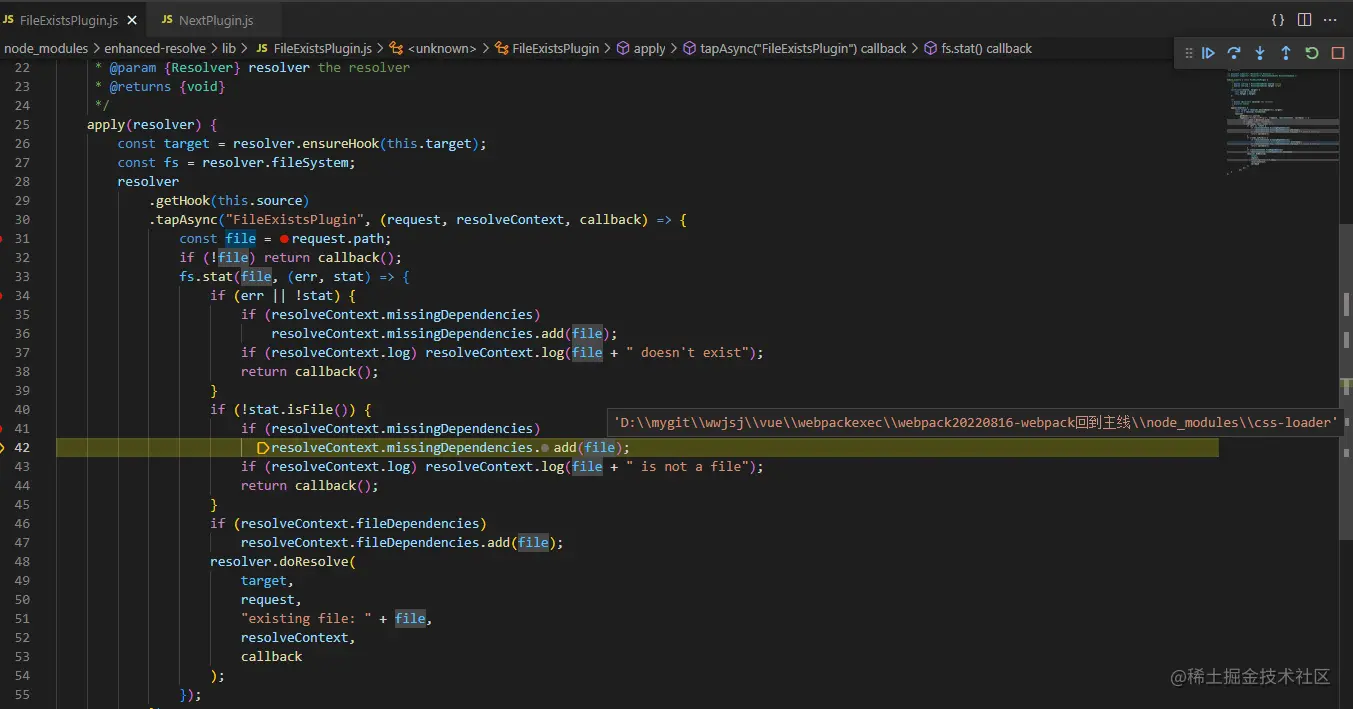The width and height of the screenshot is (1353, 709).
Task: Click 'resolver.doResolve(' on line 48
Action: click(x=283, y=562)
